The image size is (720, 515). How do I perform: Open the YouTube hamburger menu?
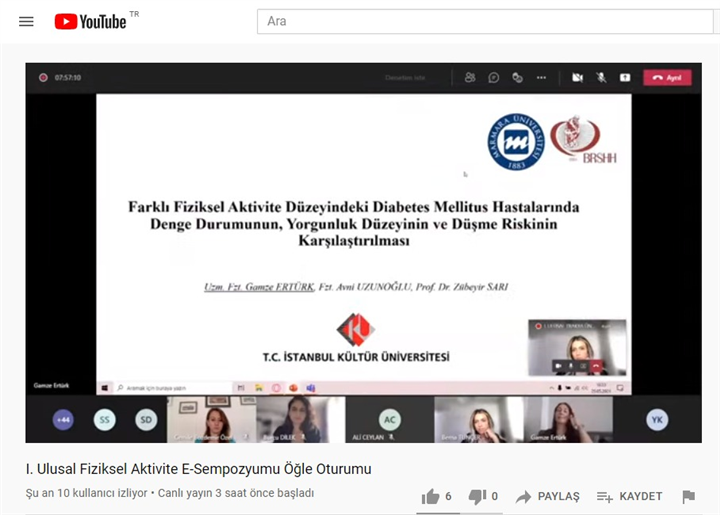(26, 21)
